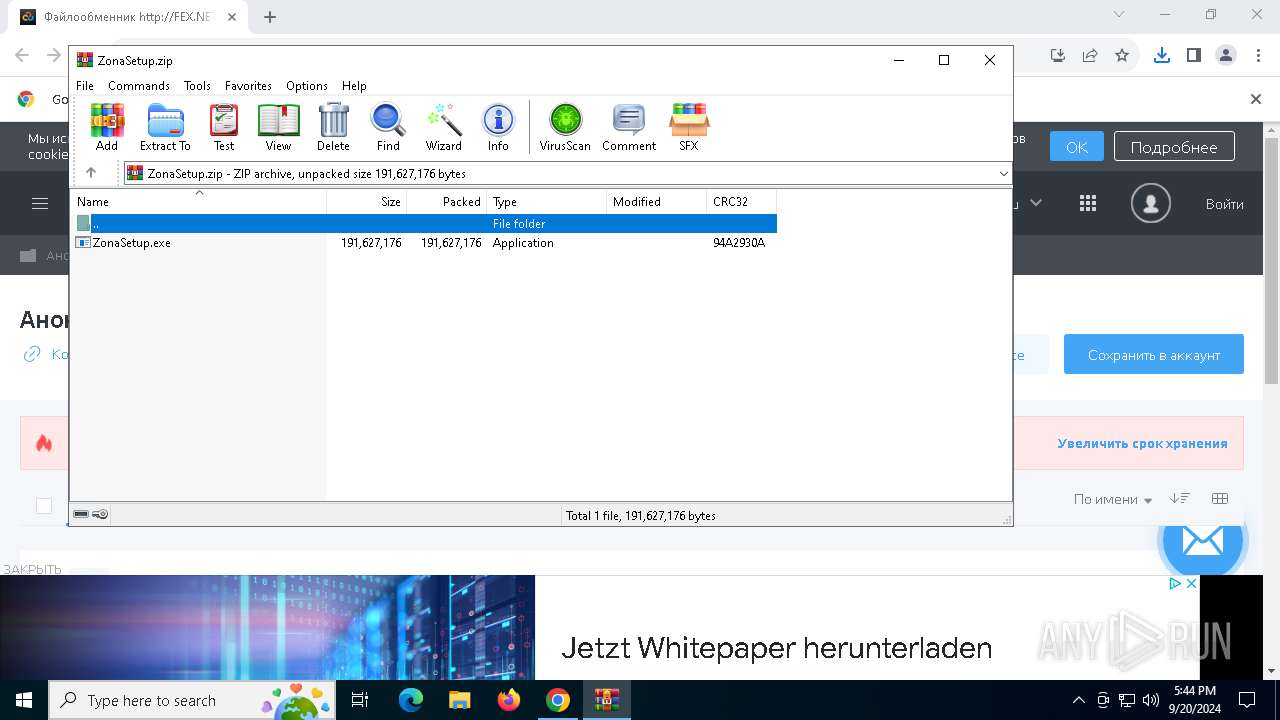Open the apps grid icon on FEX page
This screenshot has width=1280, height=720.
tap(1088, 204)
